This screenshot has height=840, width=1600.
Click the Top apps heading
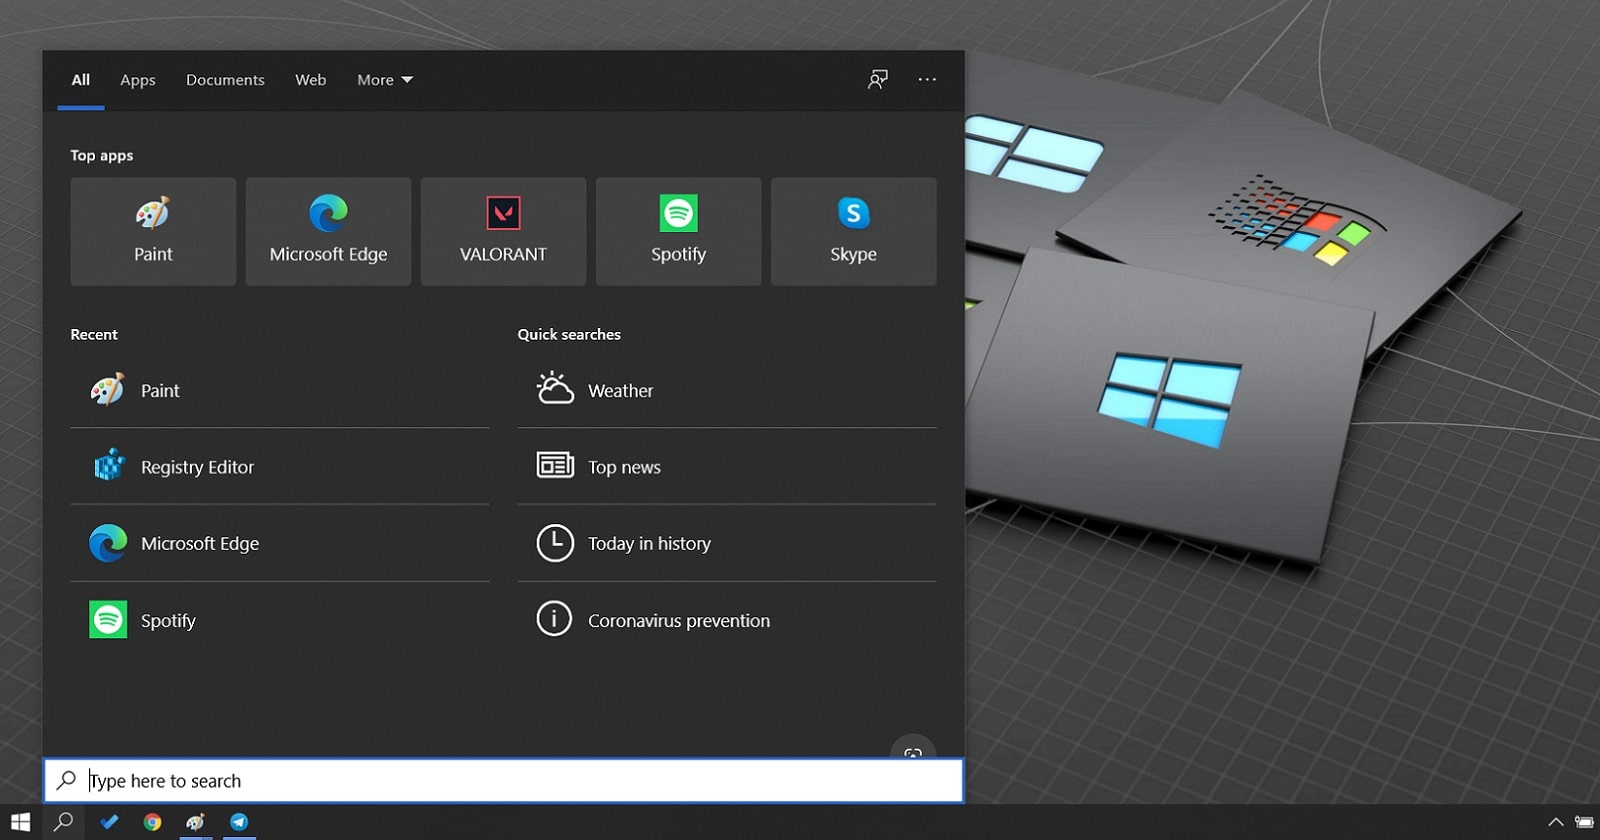[101, 155]
